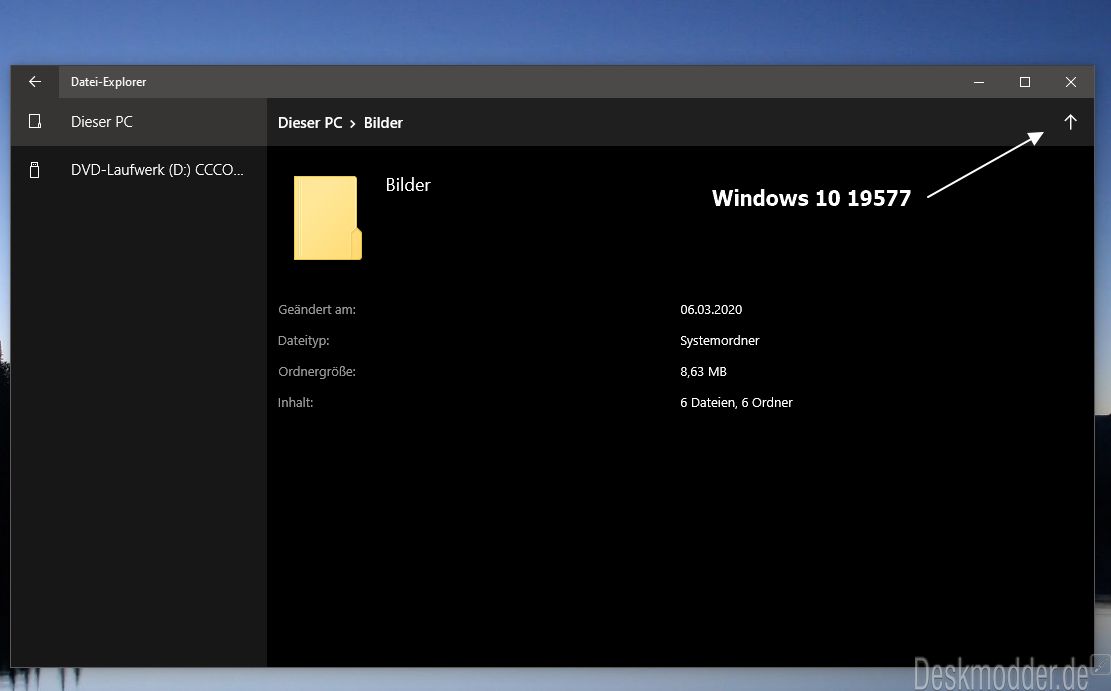Click the Datei-Explorer window title

click(108, 82)
